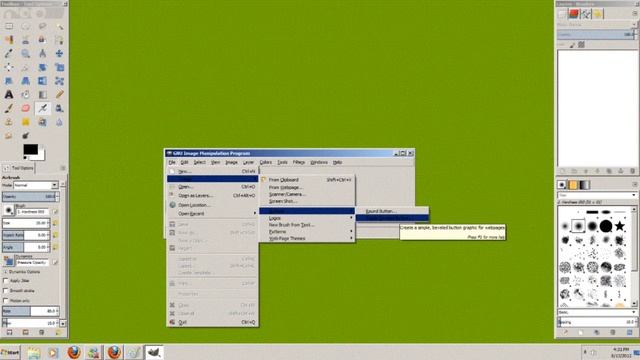
Task: Choose Round Button menu entry
Action: click(392, 211)
